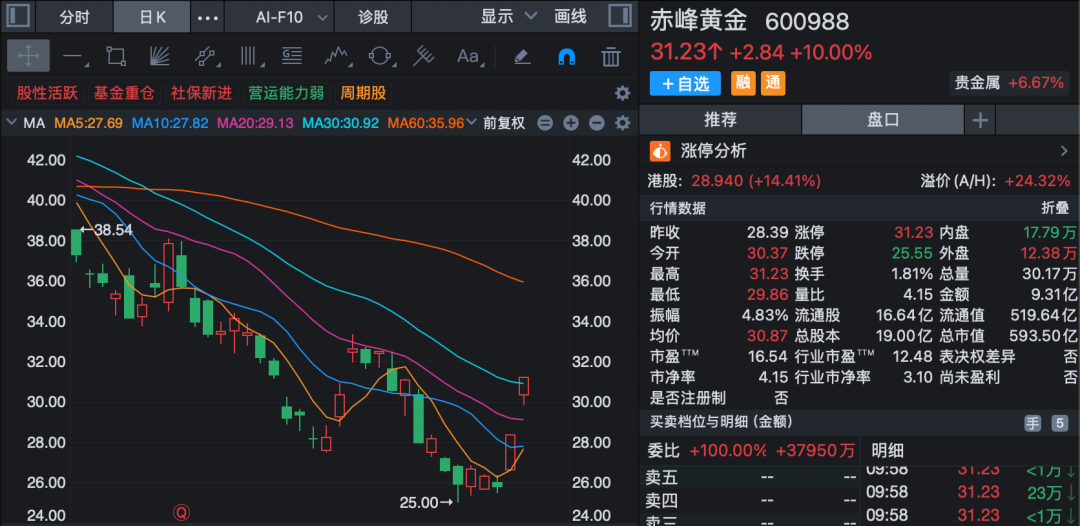1080x526 pixels.
Task: Click the 营运能力弱 tag
Action: coord(287,93)
